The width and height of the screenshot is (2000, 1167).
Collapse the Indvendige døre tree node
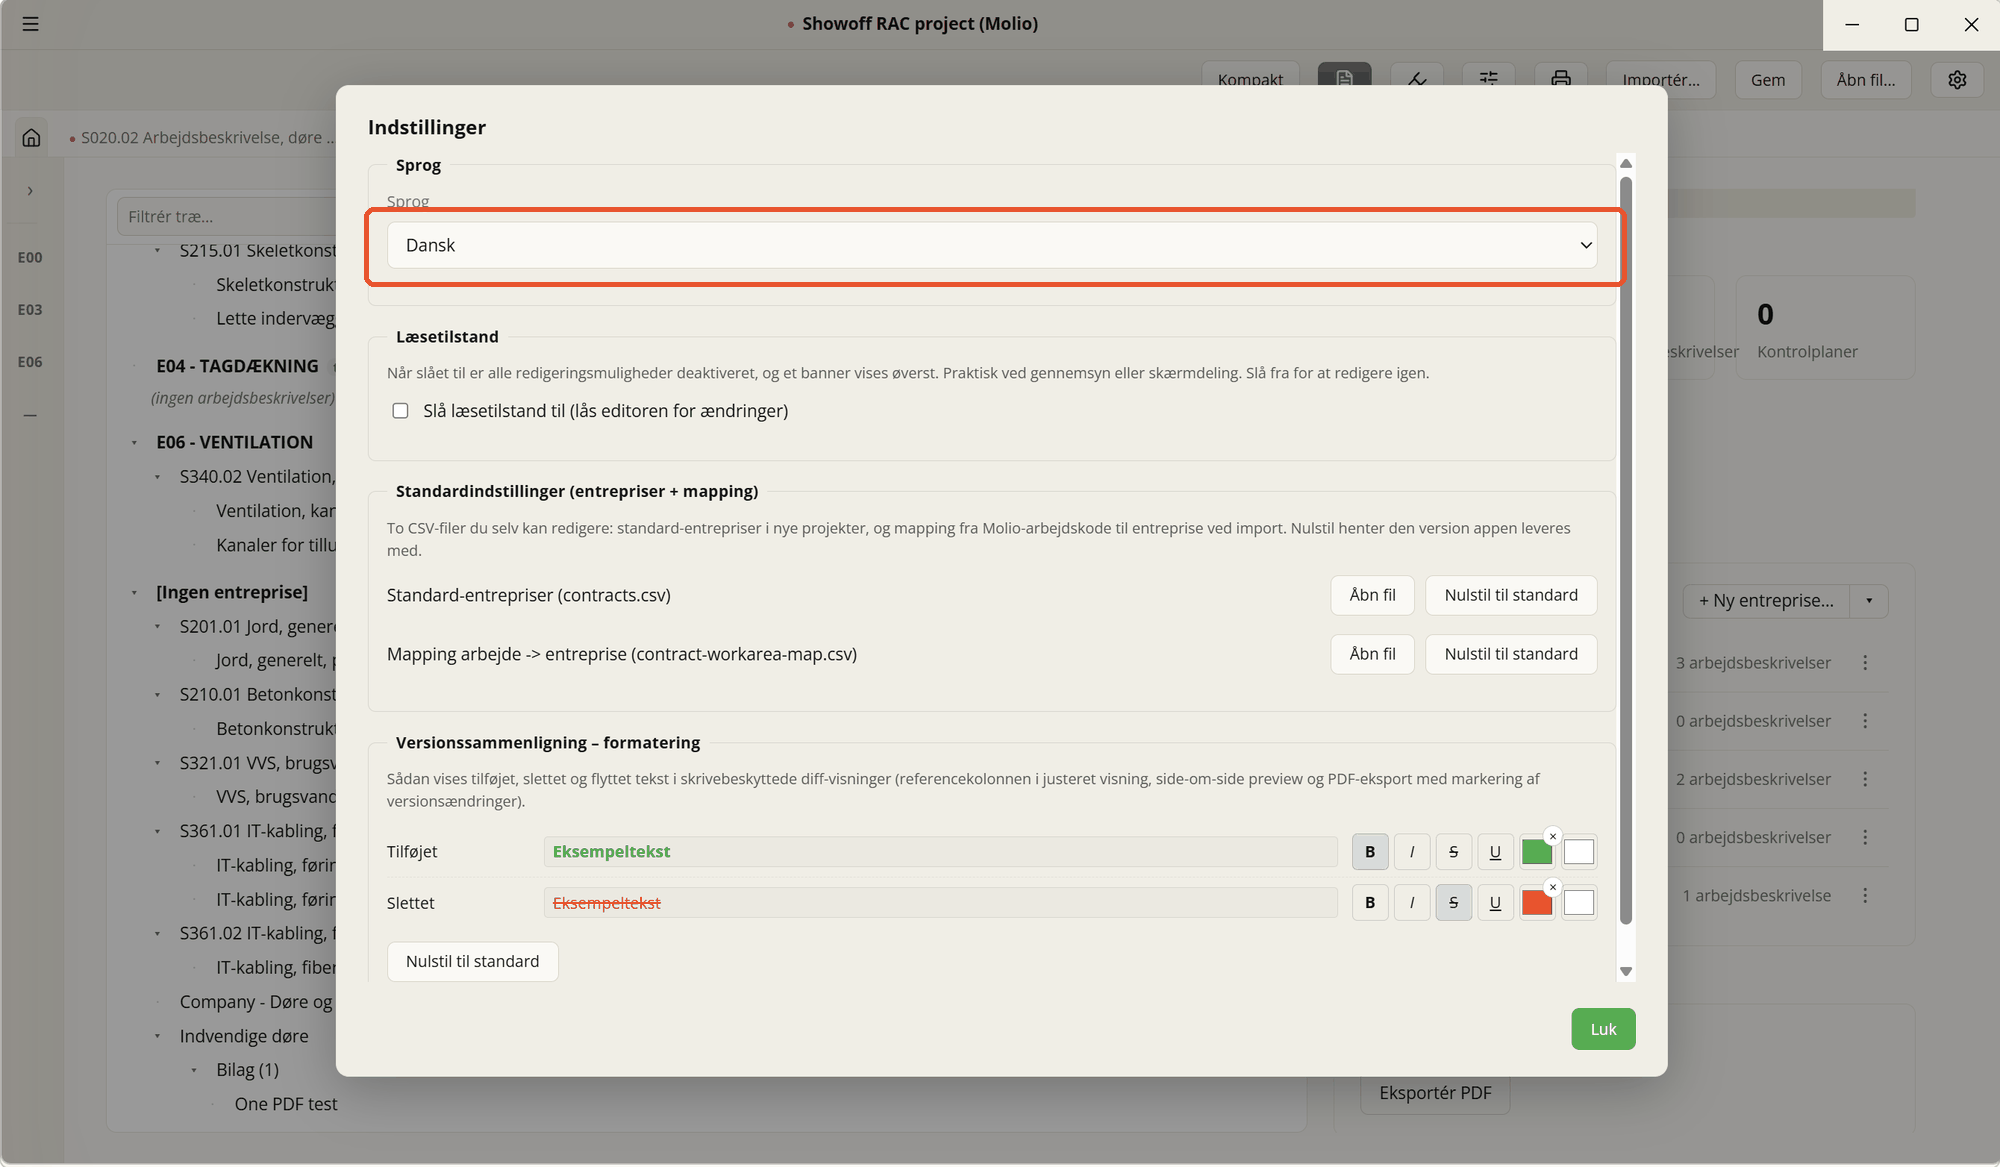[x=157, y=1036]
